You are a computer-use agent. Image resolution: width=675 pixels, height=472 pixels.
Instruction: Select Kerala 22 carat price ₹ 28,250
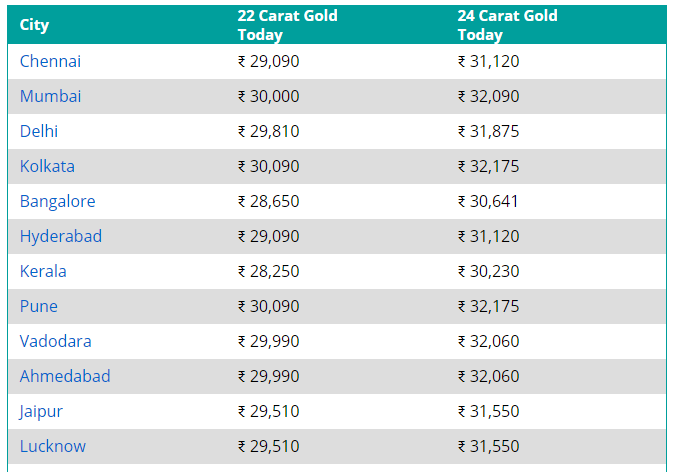pyautogui.click(x=269, y=271)
